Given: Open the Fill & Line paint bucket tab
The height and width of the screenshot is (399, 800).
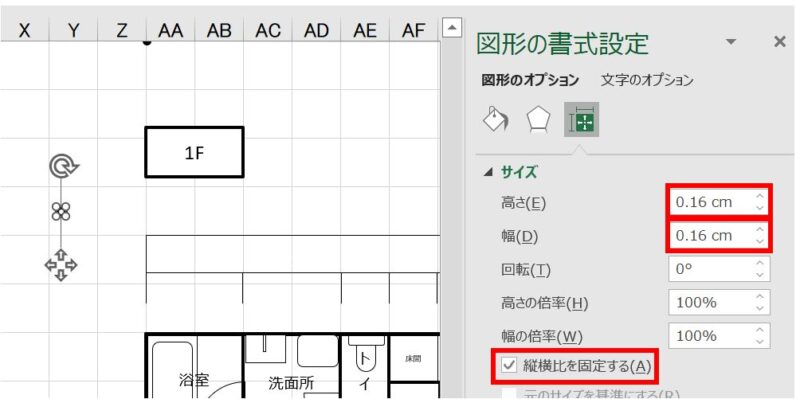Looking at the screenshot, I should point(495,119).
